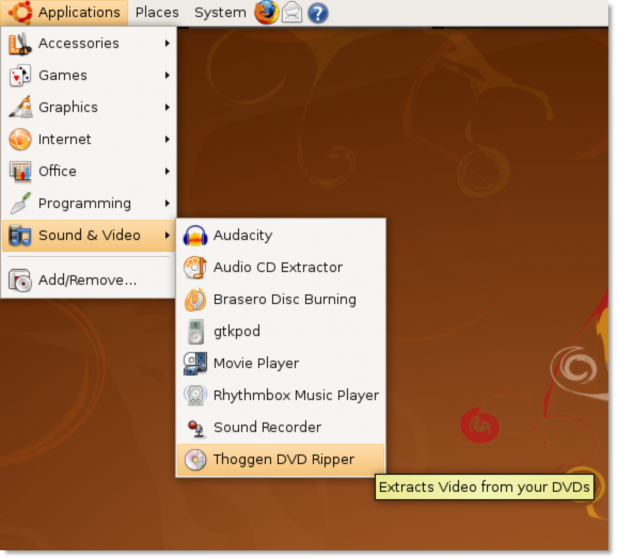Click the Programming trowel icon
Image resolution: width=617 pixels, height=559 pixels.
pyautogui.click(x=20, y=203)
